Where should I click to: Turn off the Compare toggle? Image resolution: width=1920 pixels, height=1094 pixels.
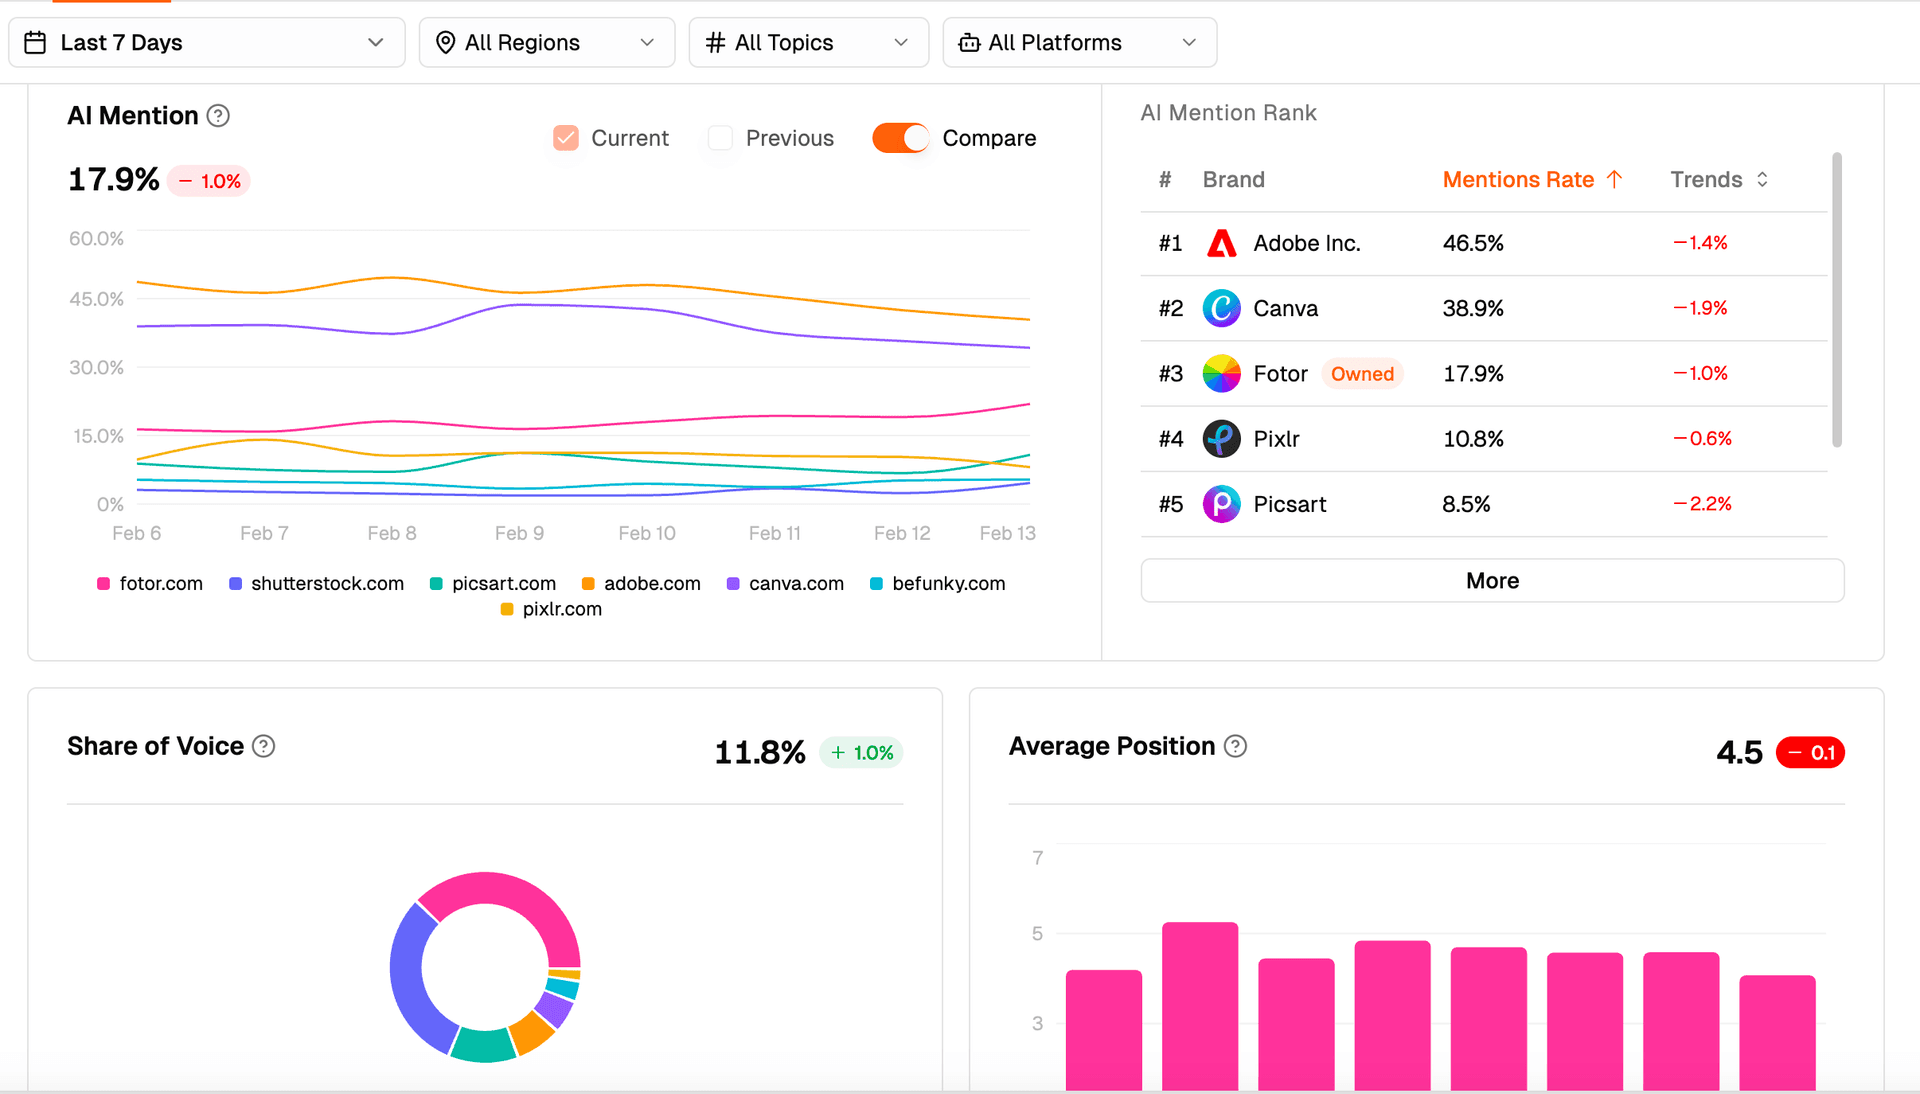[x=900, y=138]
